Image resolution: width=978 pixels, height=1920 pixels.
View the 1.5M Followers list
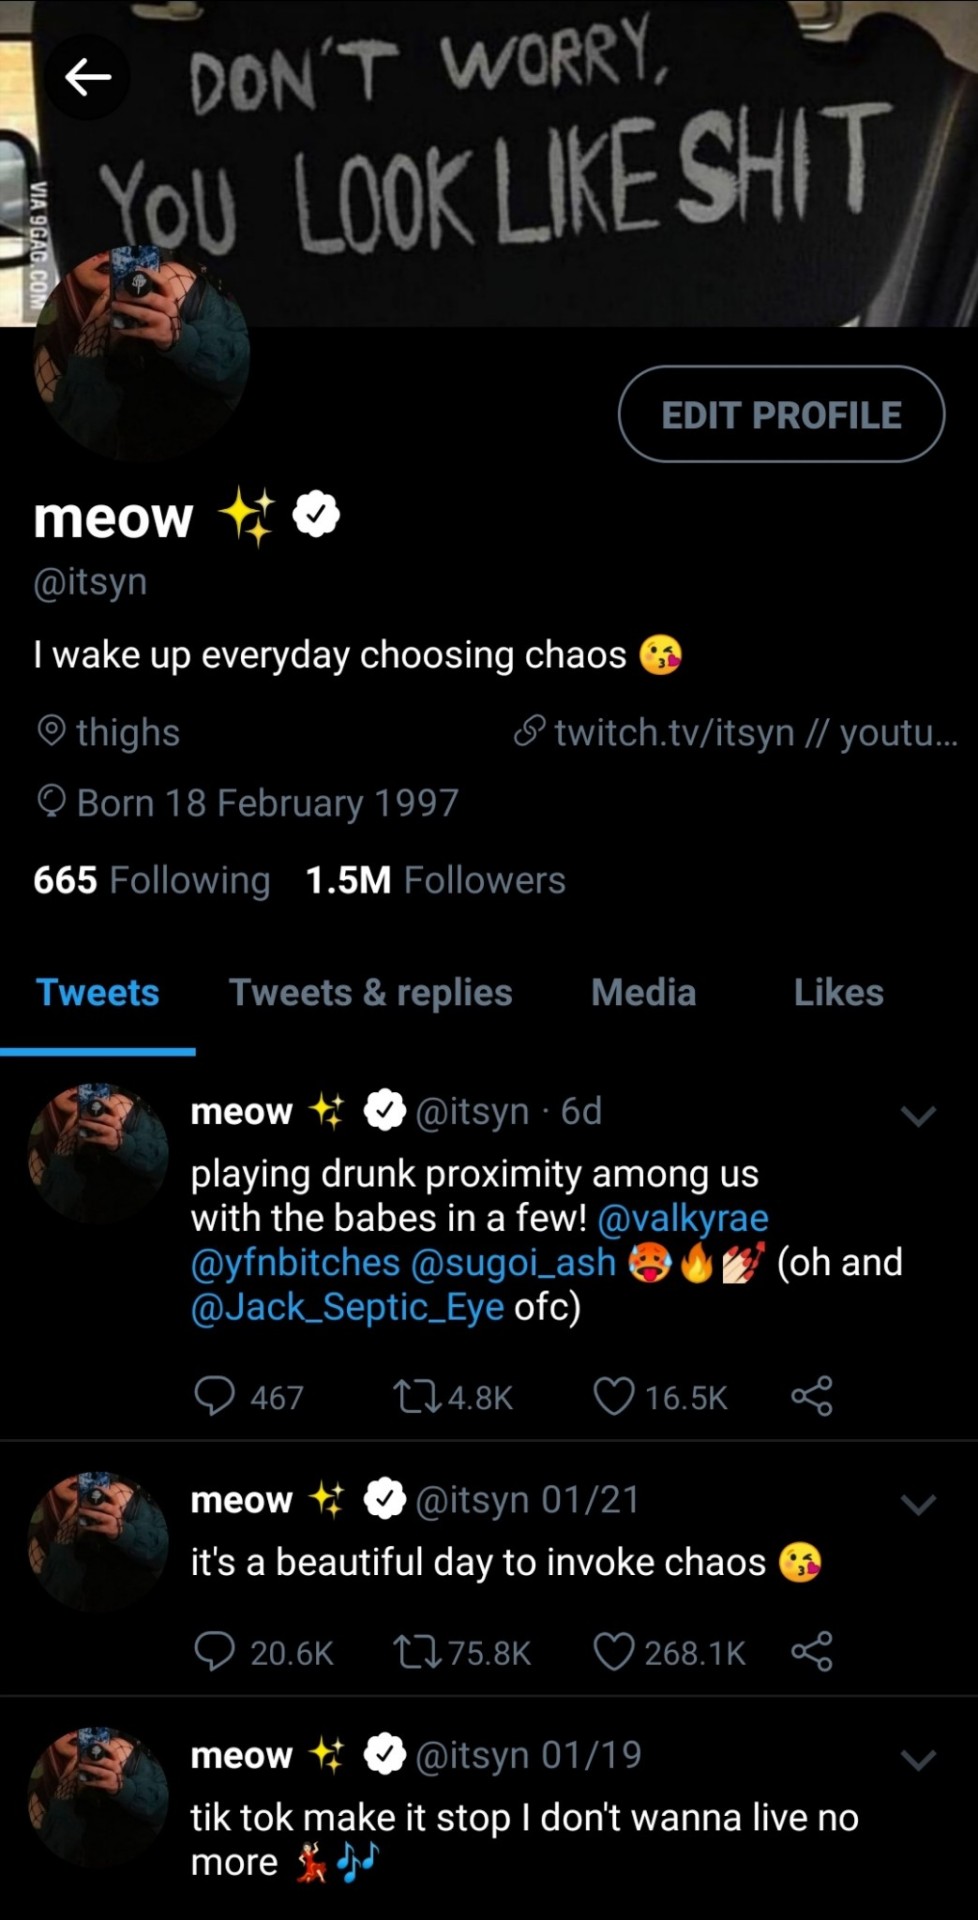(x=435, y=880)
